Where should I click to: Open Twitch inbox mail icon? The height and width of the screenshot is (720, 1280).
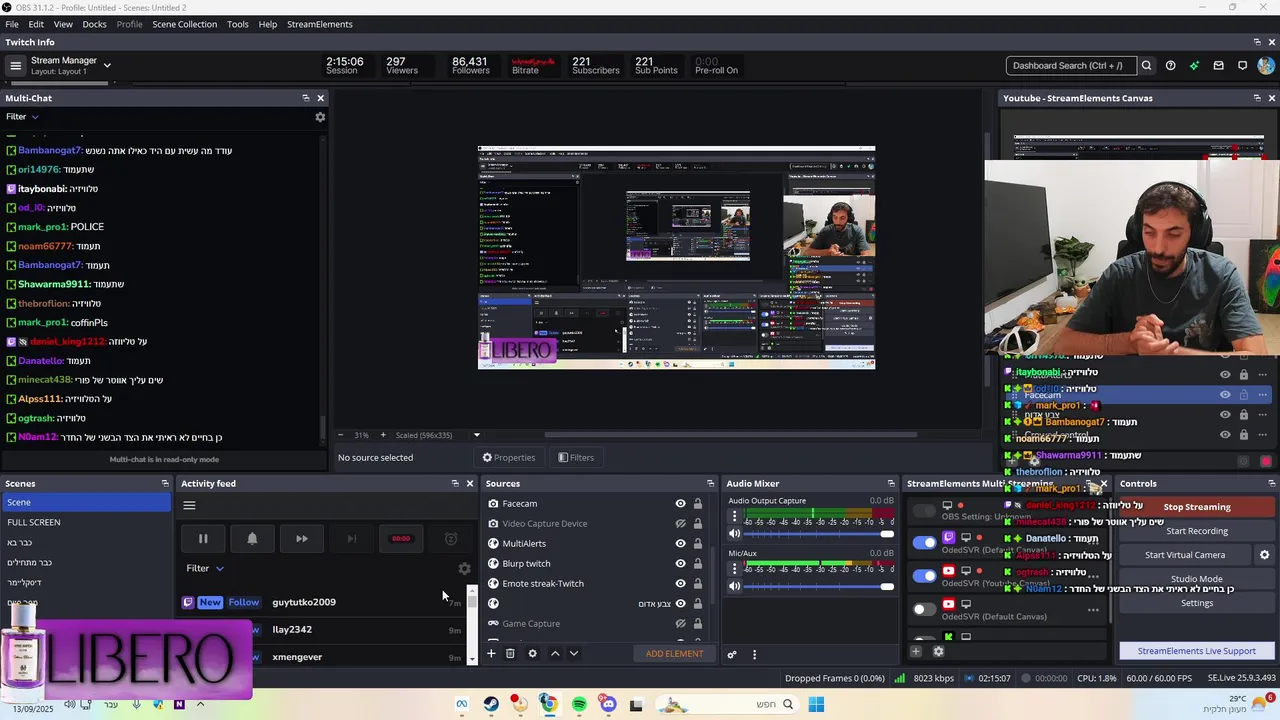click(1218, 66)
